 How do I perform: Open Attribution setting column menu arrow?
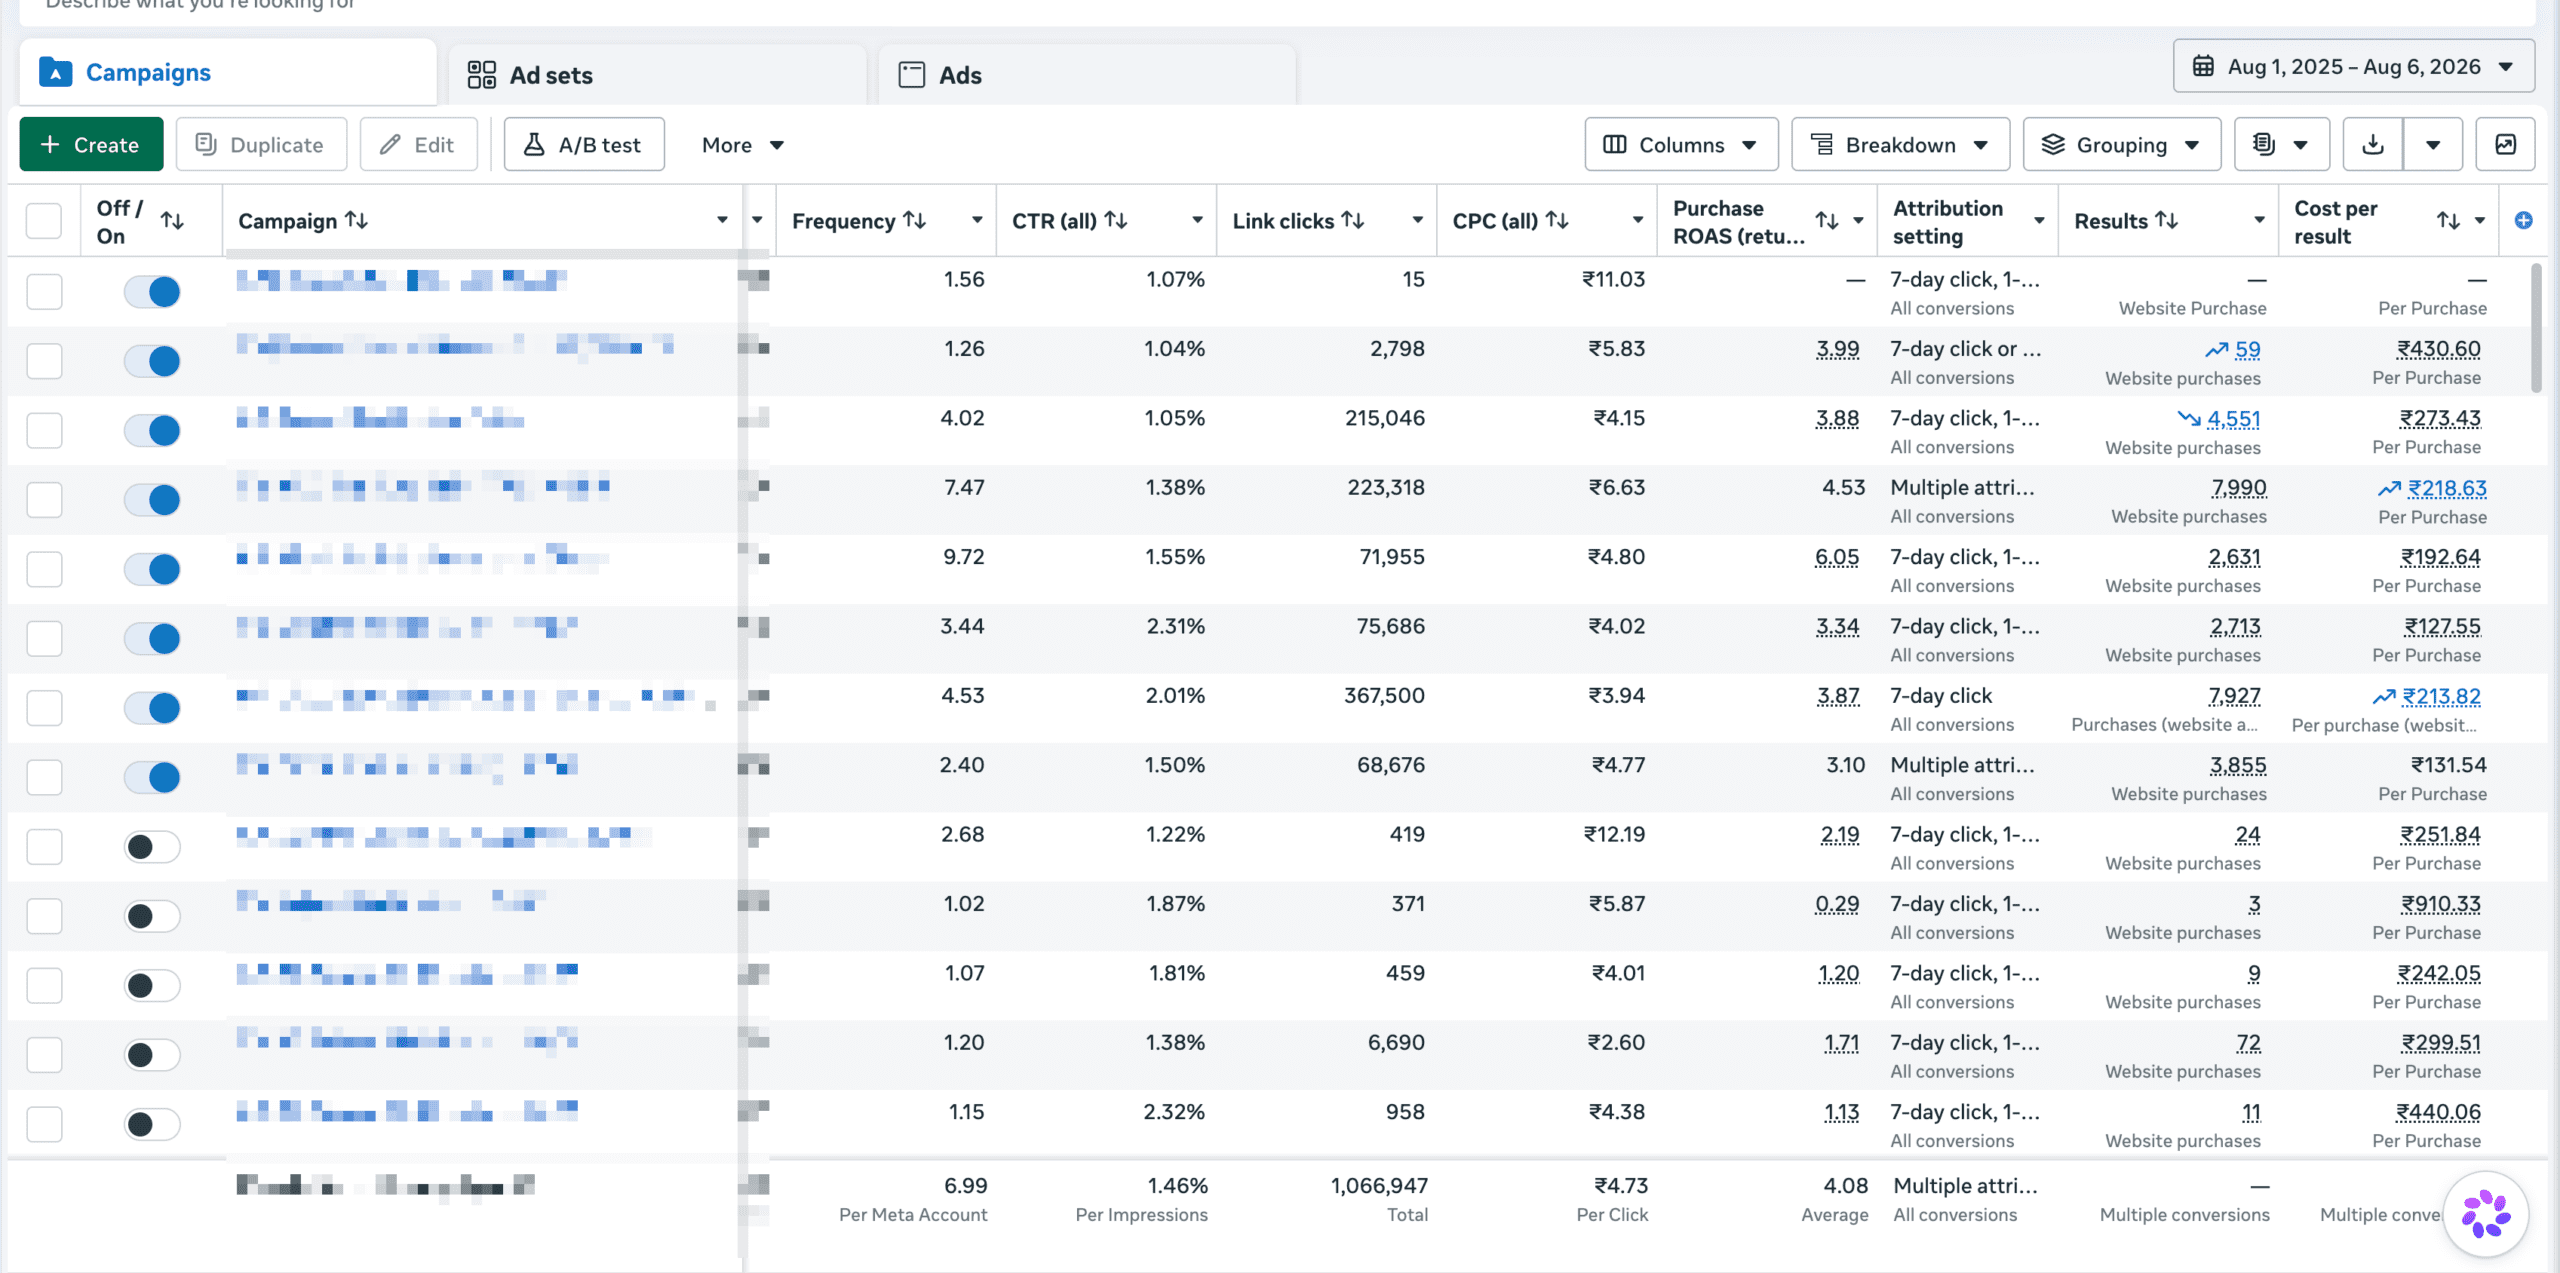point(2039,221)
